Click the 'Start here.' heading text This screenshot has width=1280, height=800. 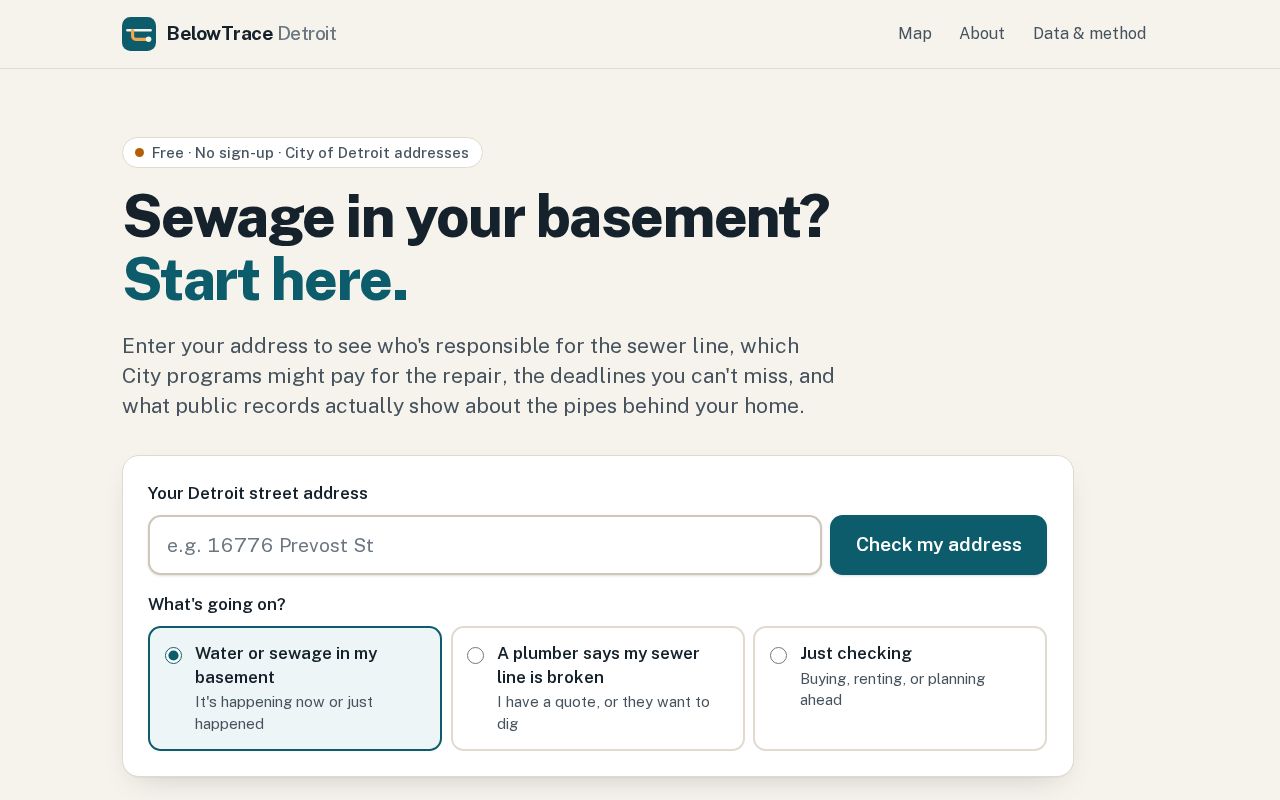click(x=265, y=279)
